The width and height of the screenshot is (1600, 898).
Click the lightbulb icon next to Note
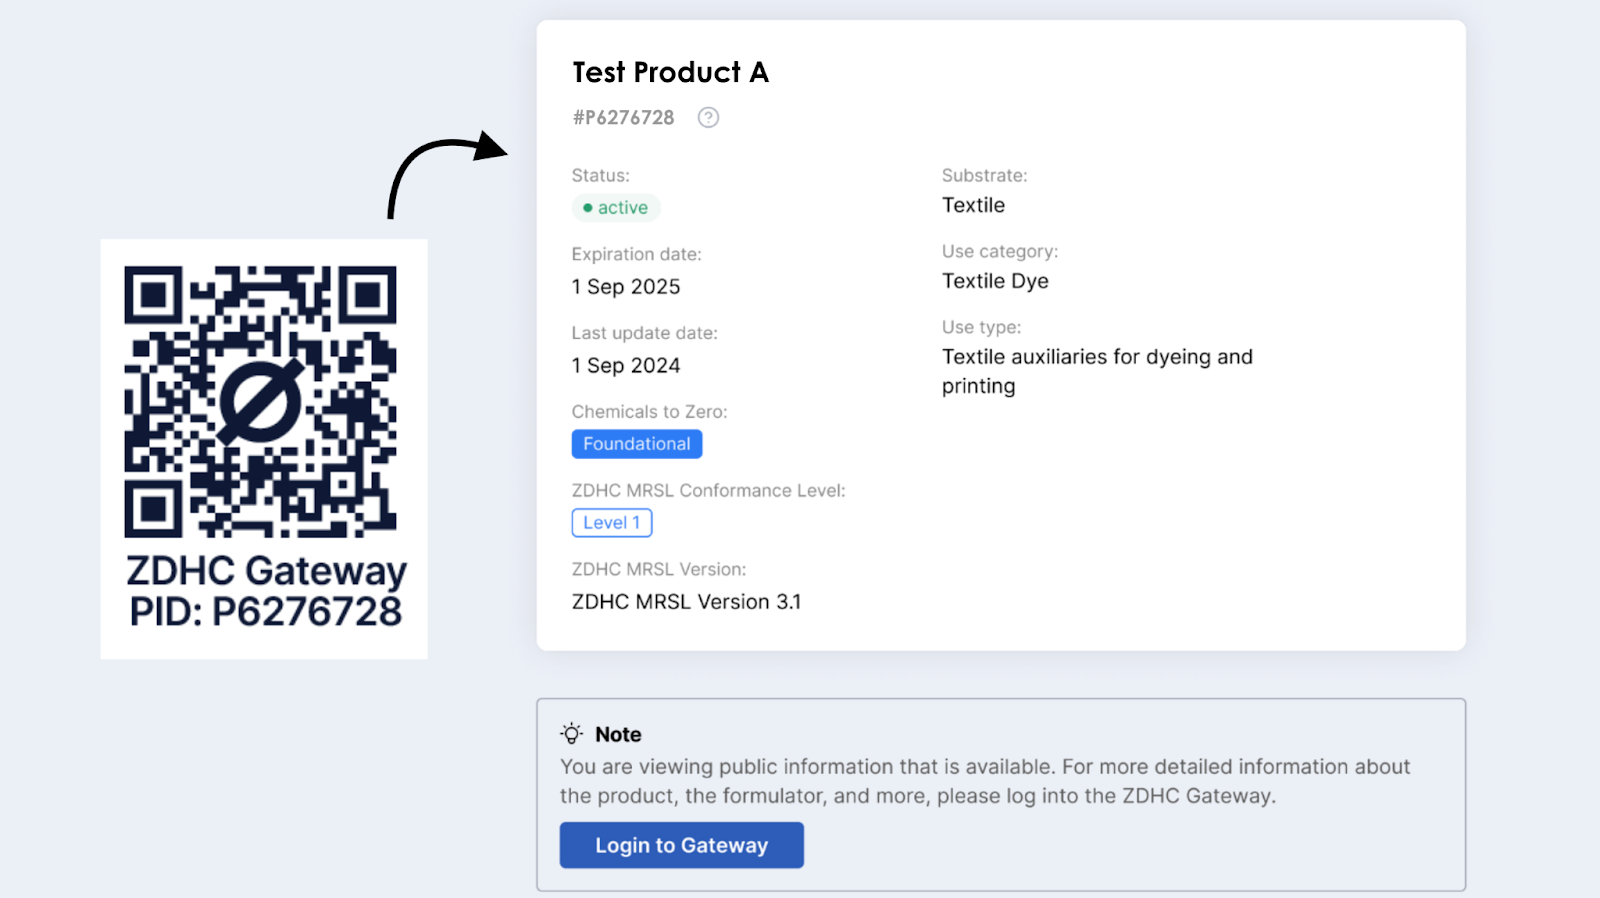point(571,734)
